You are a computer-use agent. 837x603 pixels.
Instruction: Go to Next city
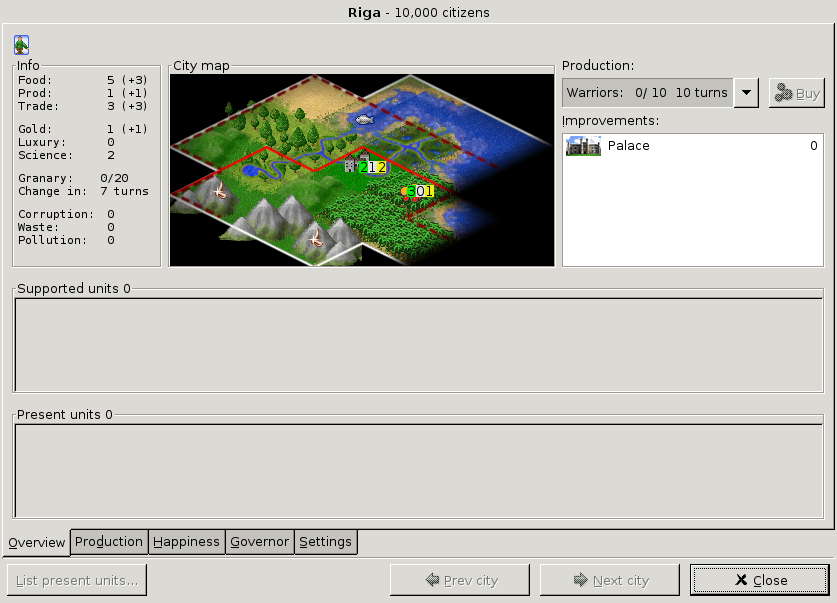pos(610,580)
